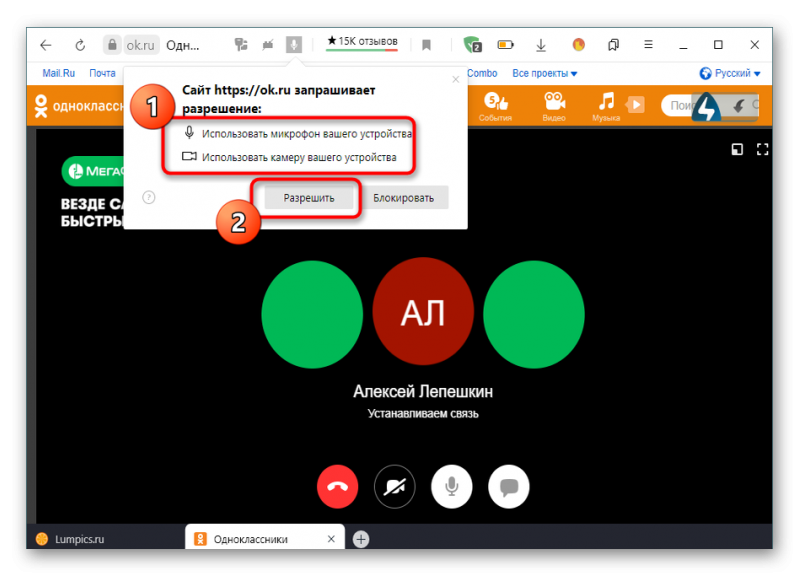Click the battery saver icon
This screenshot has width=800, height=576.
(x=505, y=45)
